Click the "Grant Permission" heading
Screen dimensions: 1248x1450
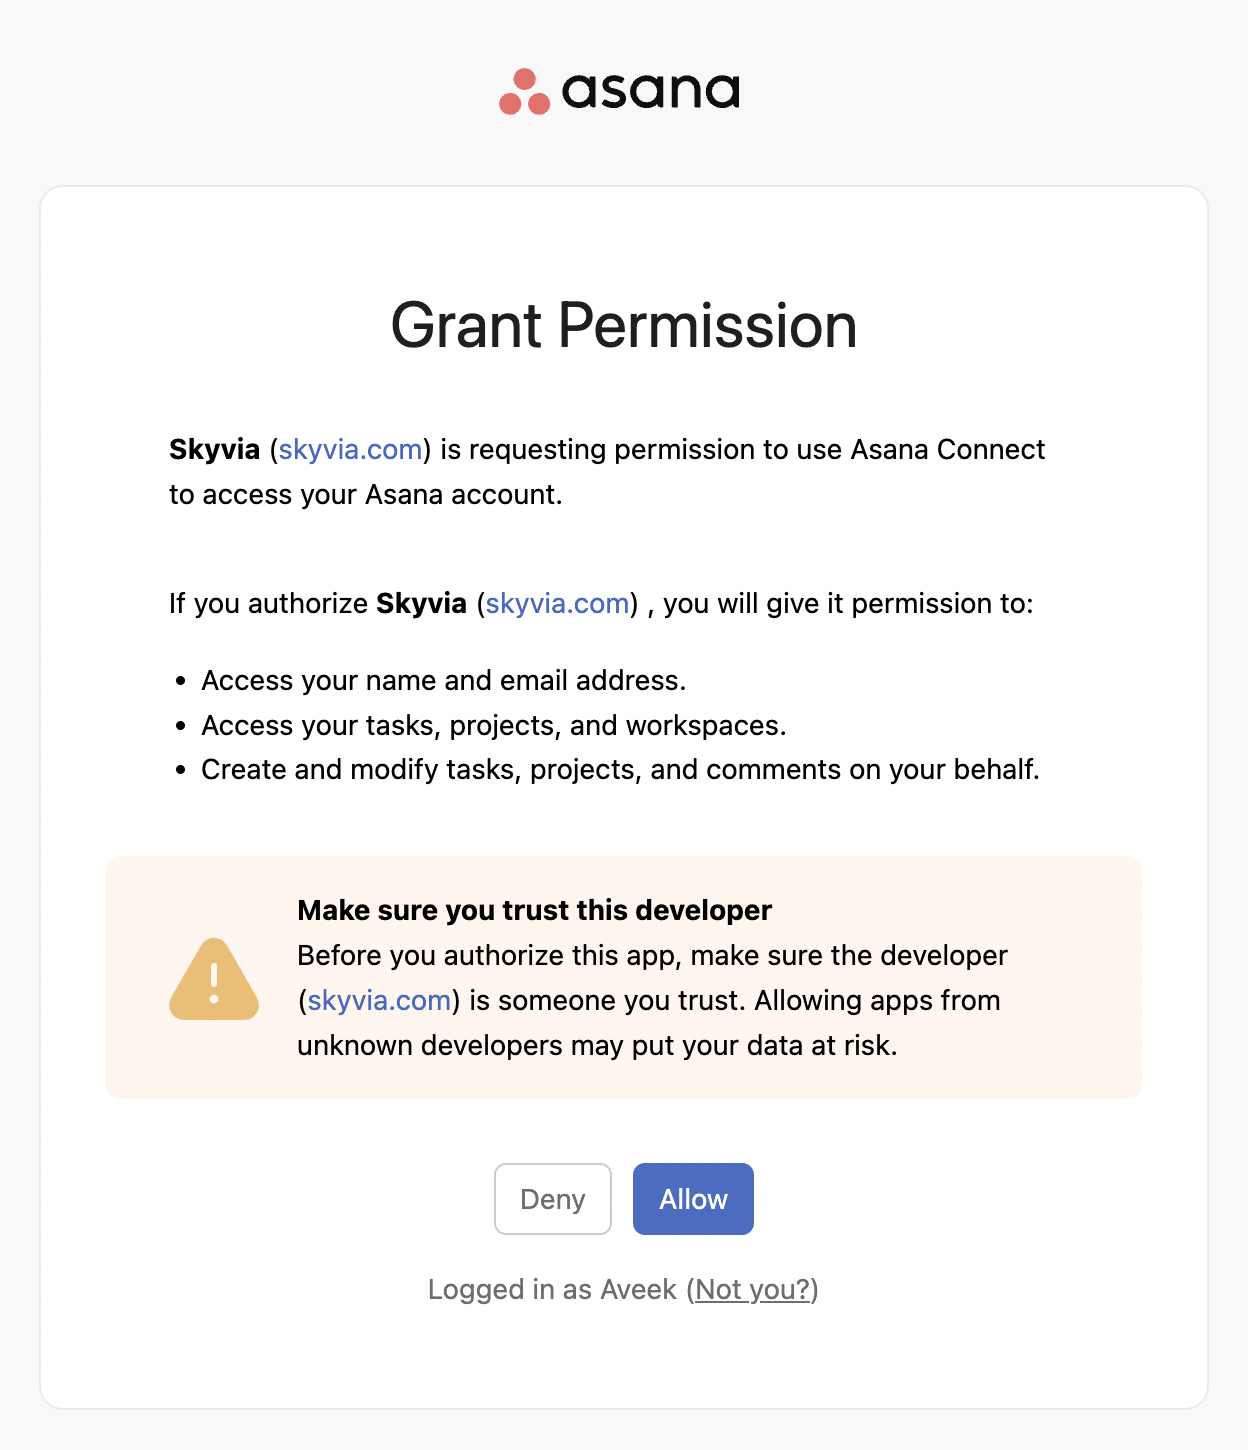pos(624,326)
